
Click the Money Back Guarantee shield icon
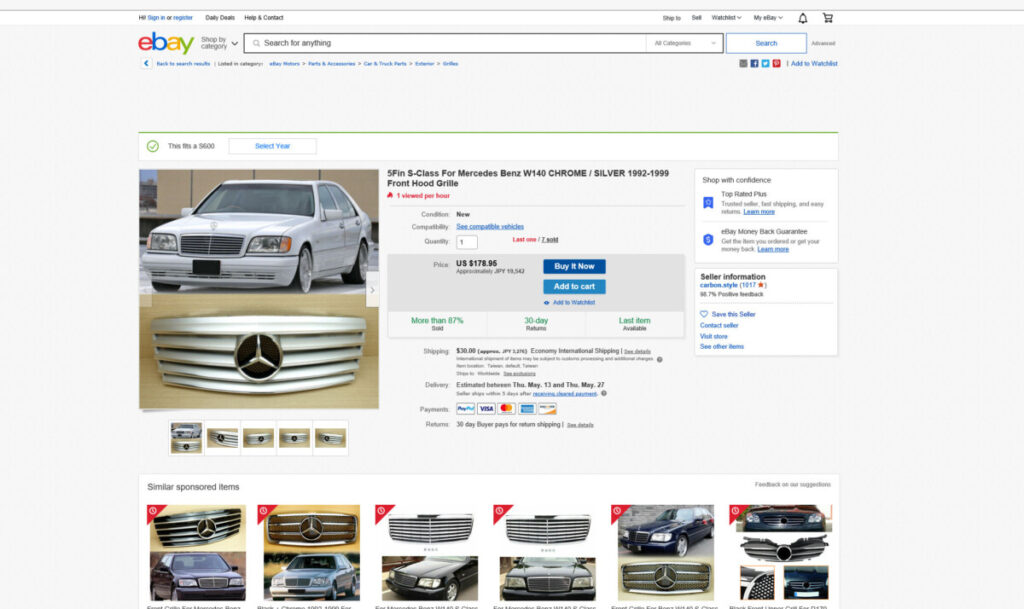[708, 240]
